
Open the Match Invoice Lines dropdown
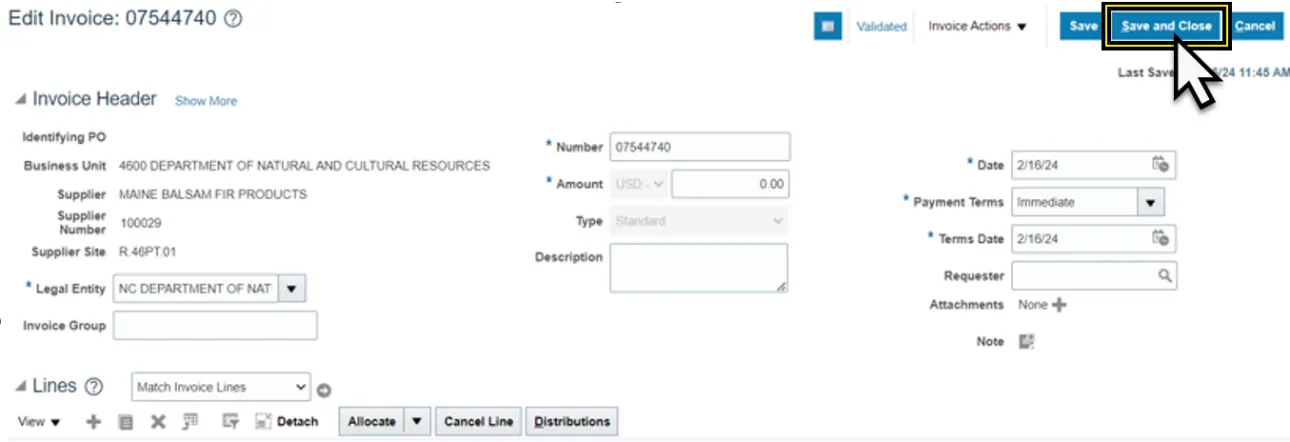[x=221, y=387]
